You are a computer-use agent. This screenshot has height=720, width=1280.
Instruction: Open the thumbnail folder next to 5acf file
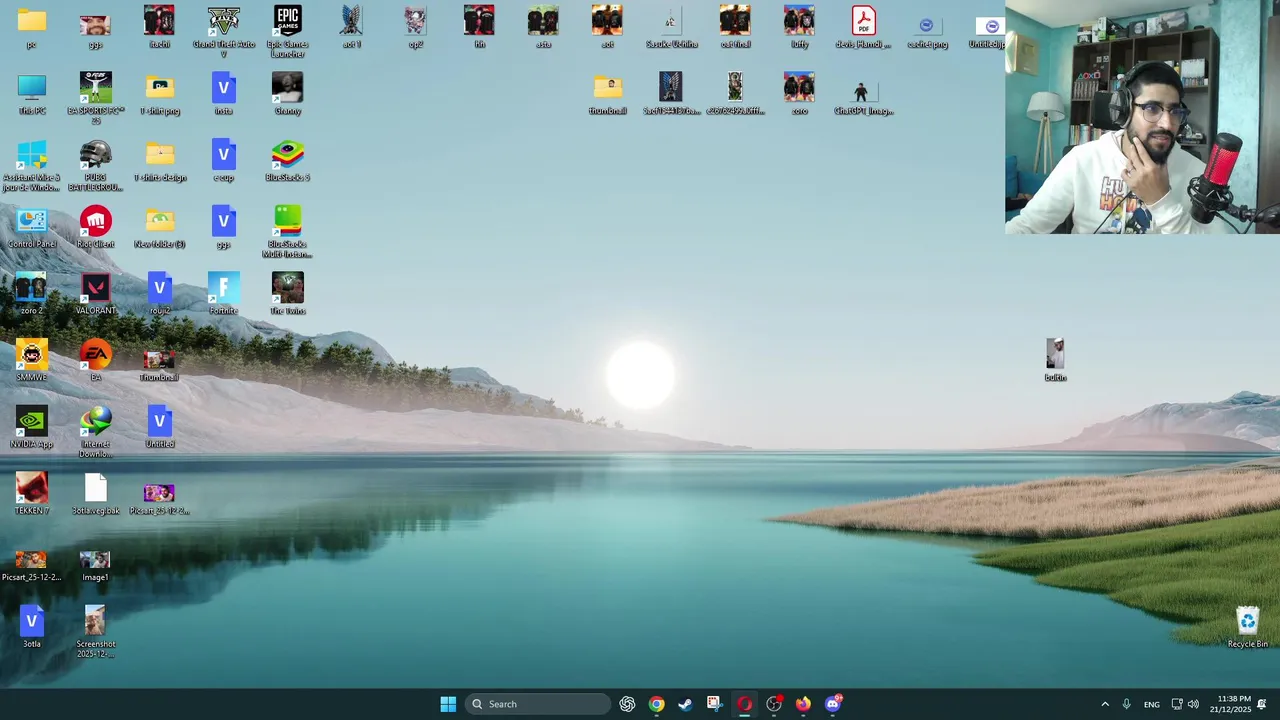pos(607,94)
